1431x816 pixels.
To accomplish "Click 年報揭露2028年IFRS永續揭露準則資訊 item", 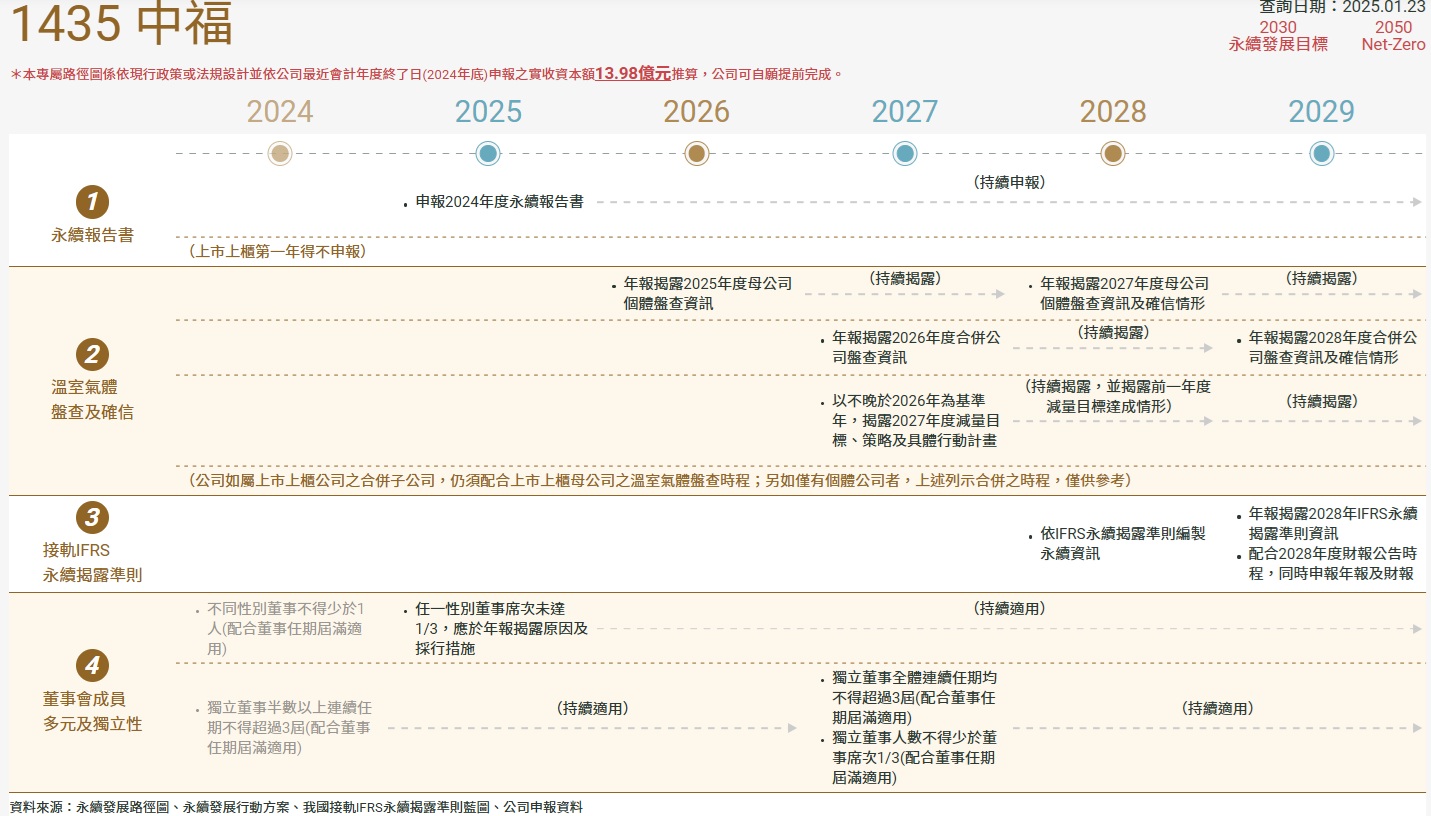I will [x=1332, y=523].
